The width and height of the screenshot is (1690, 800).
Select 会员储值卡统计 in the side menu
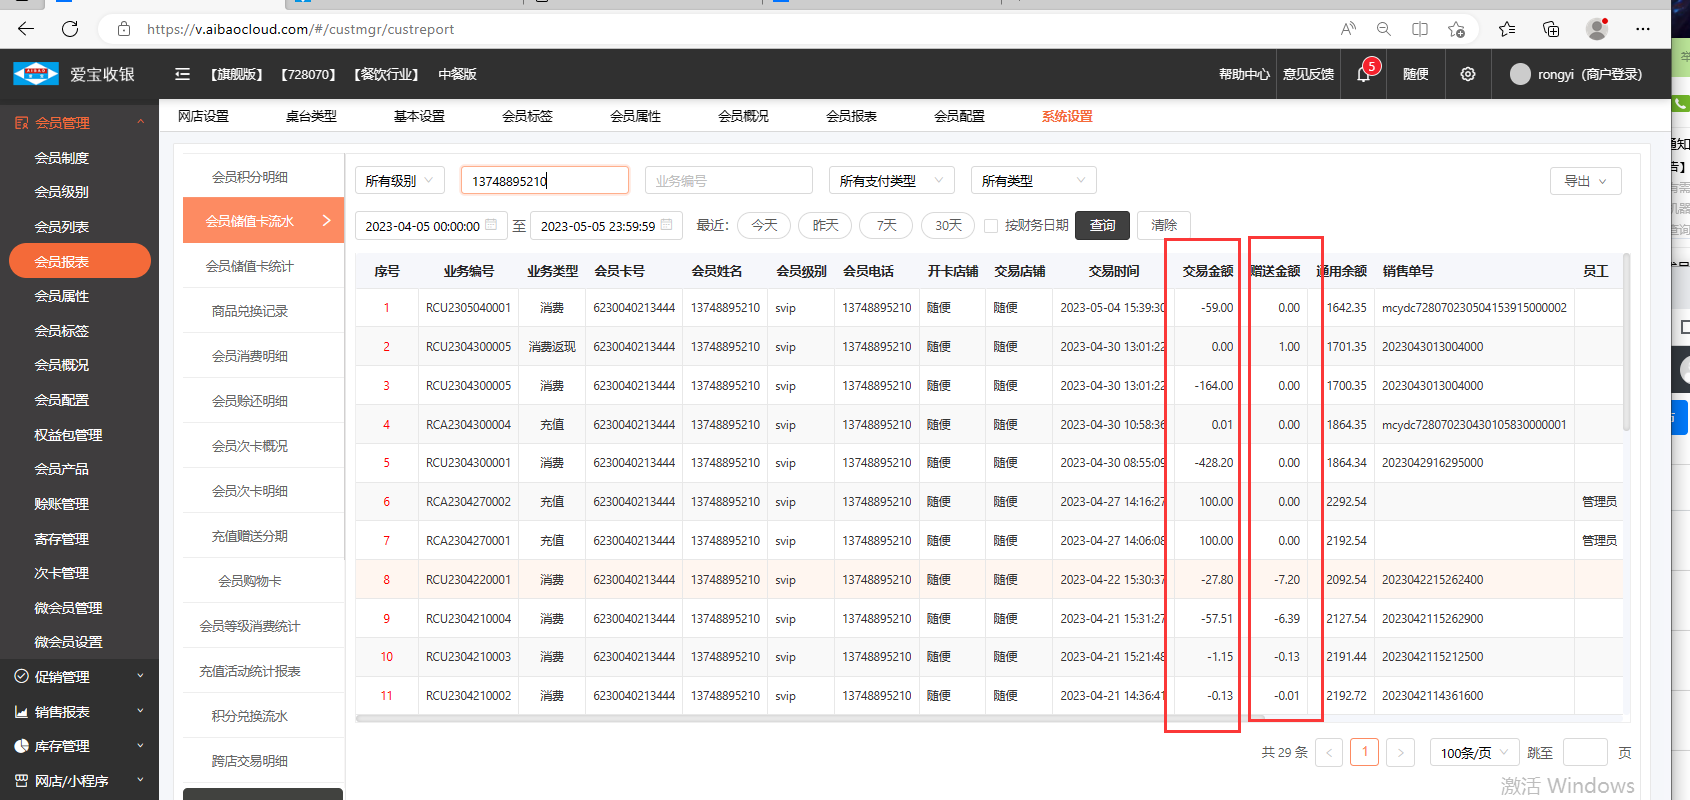click(250, 266)
